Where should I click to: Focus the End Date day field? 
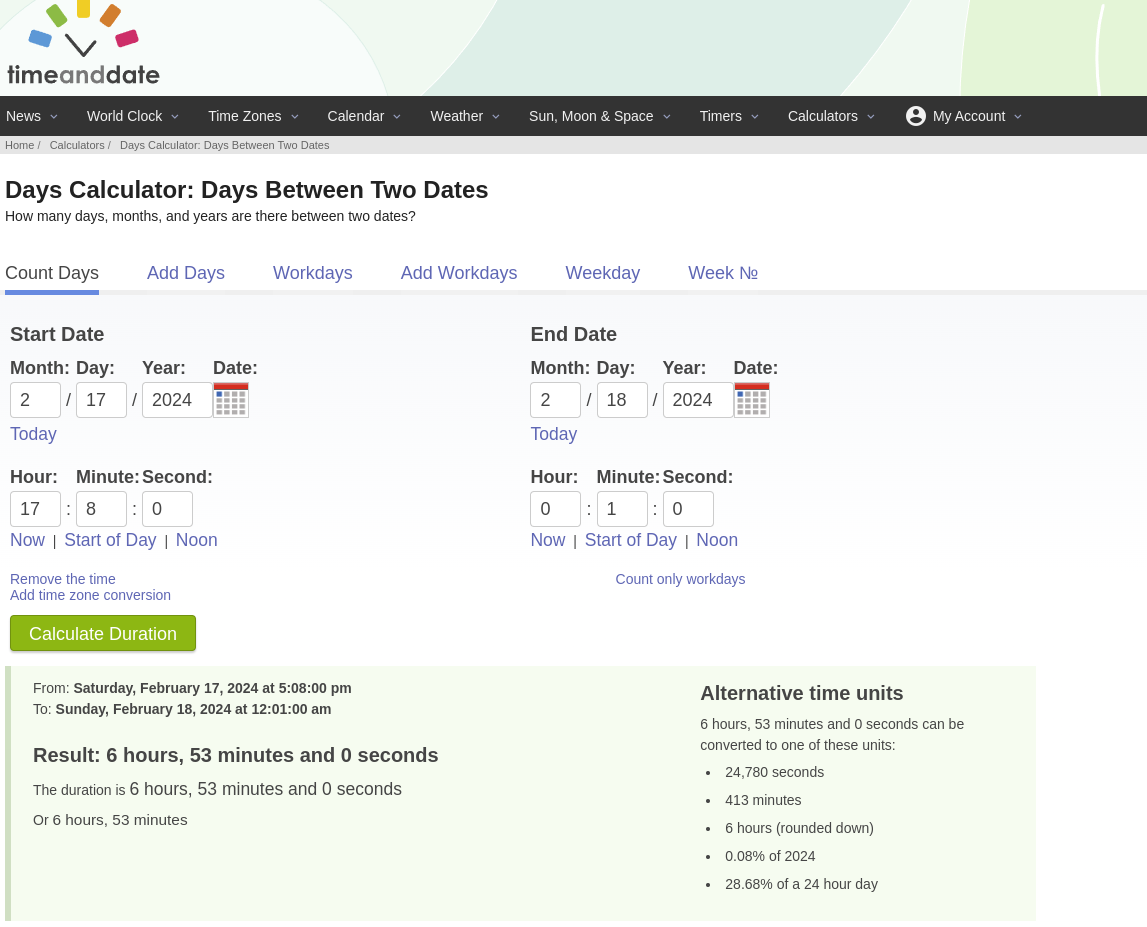[x=622, y=400]
